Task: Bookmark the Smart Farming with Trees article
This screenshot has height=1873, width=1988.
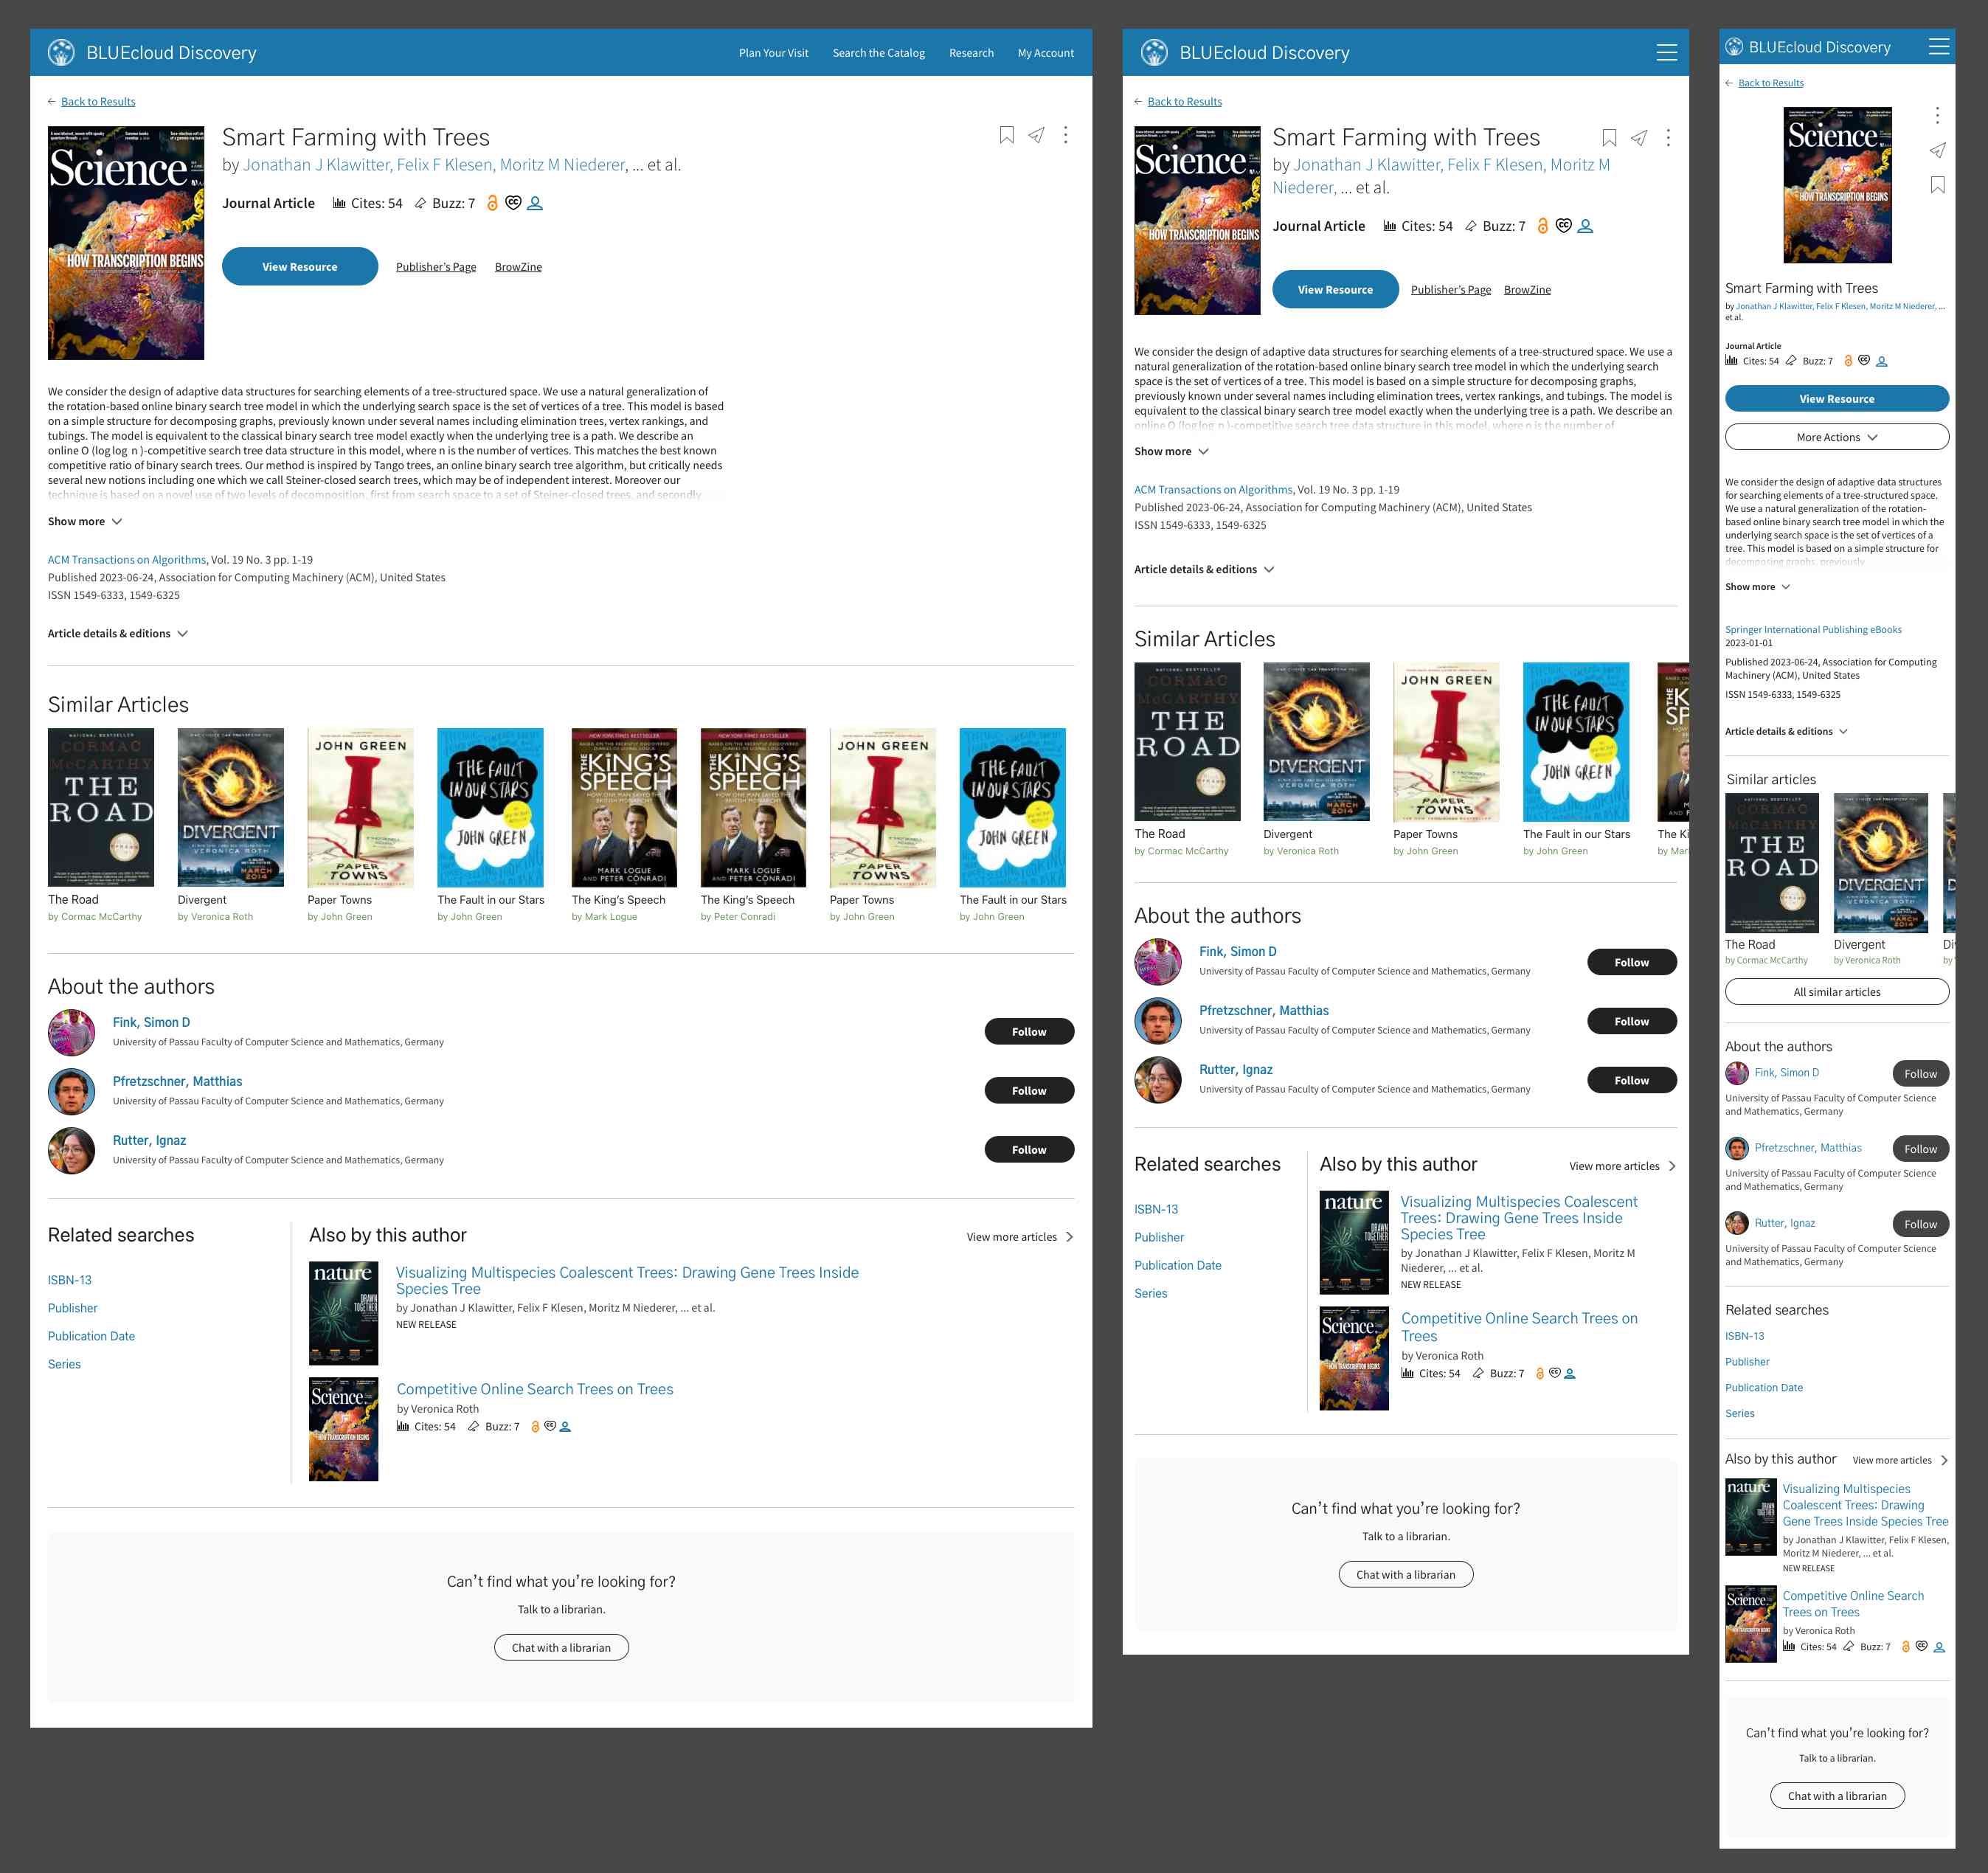Action: 1006,136
